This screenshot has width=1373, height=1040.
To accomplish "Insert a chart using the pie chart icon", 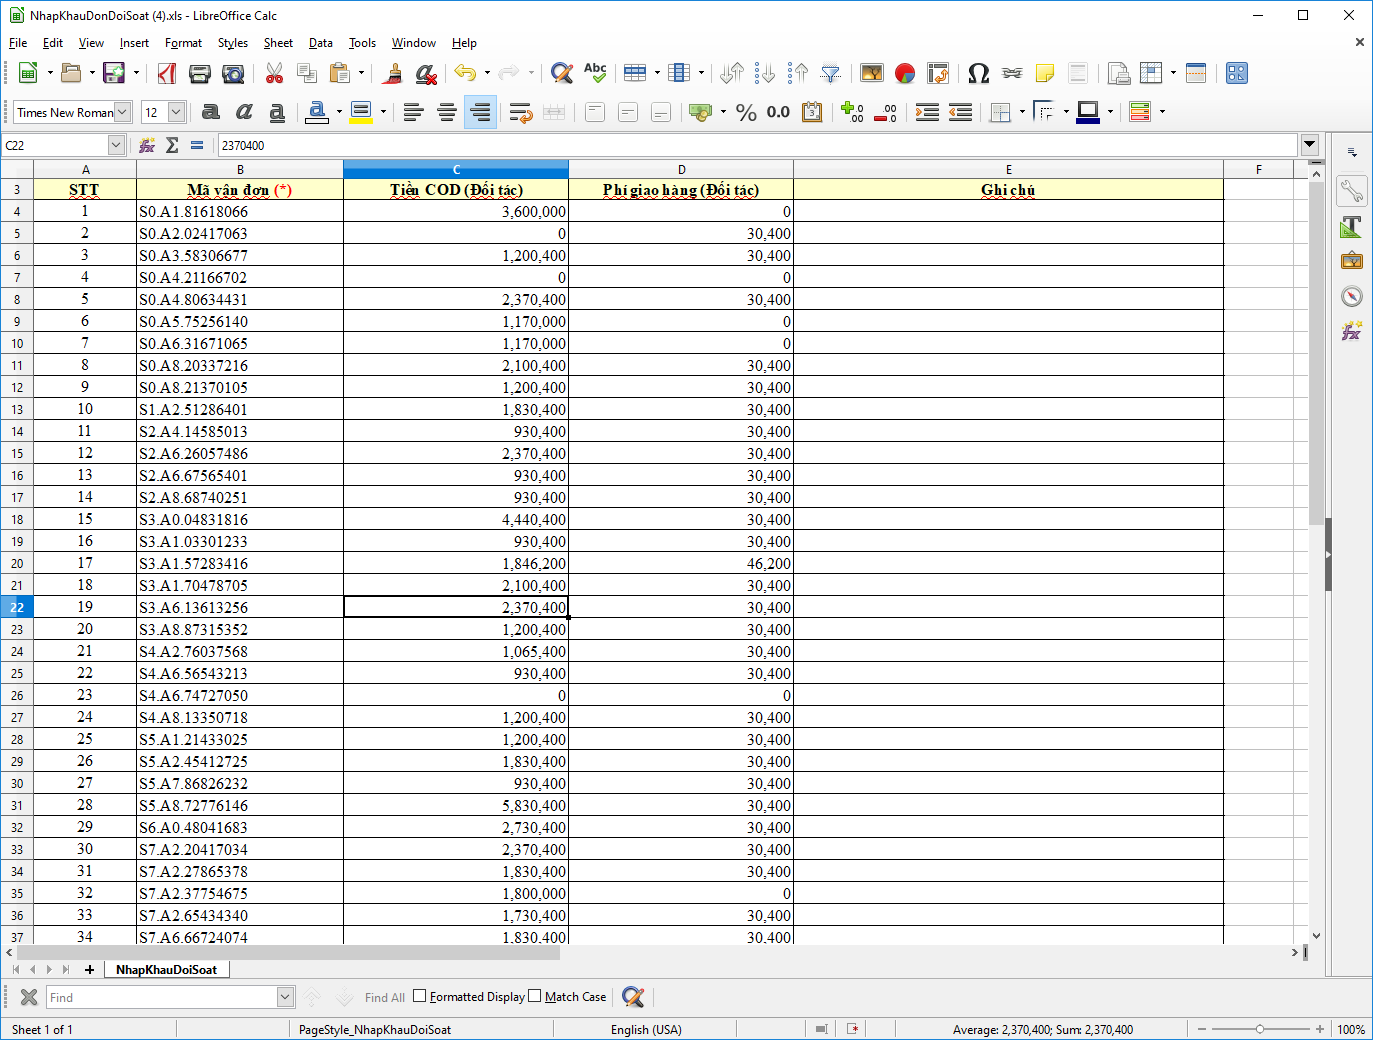I will coord(905,73).
